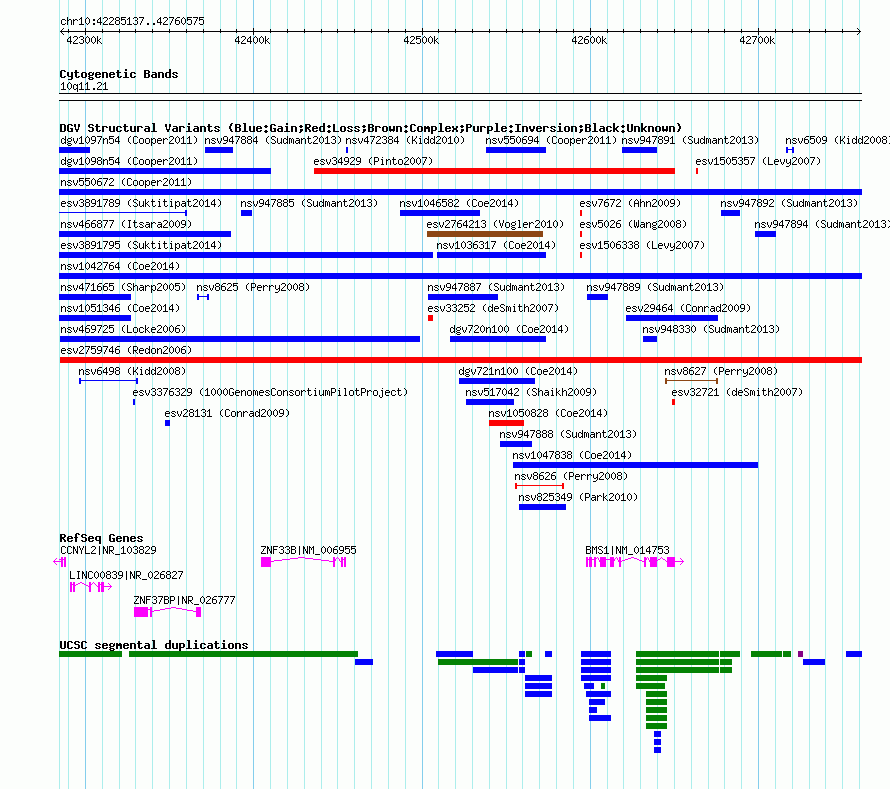Select nsv466877 (Itsara2009) label
The width and height of the screenshot is (890, 789).
tap(126, 224)
